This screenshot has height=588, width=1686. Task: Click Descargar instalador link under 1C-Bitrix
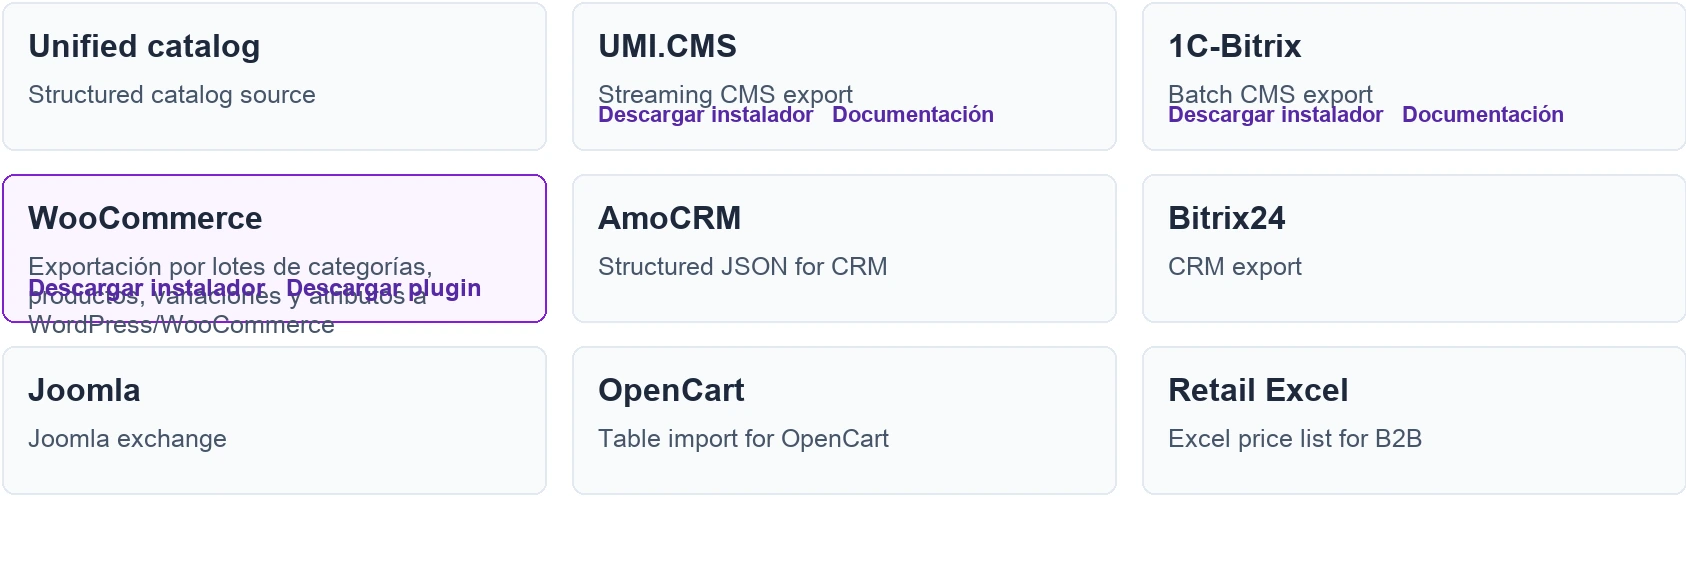pos(1275,115)
